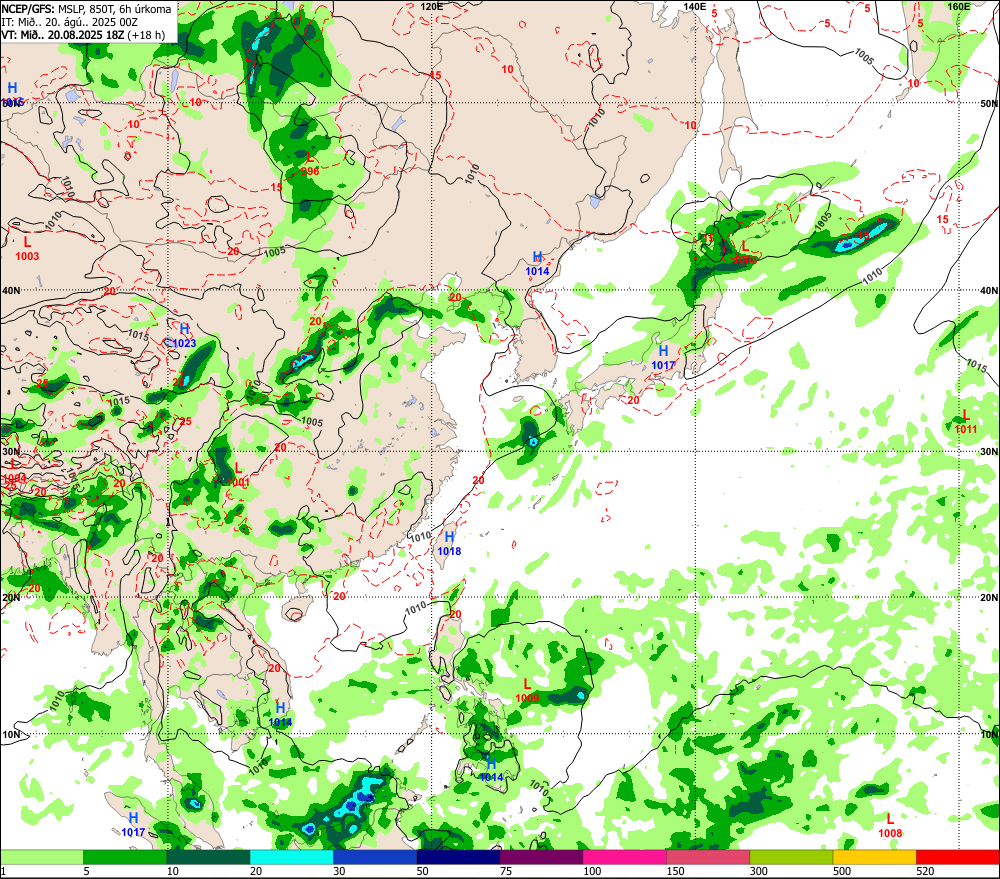This screenshot has width=1000, height=879.
Task: Click the medium green 5–10 legend swatch
Action: tap(125, 857)
